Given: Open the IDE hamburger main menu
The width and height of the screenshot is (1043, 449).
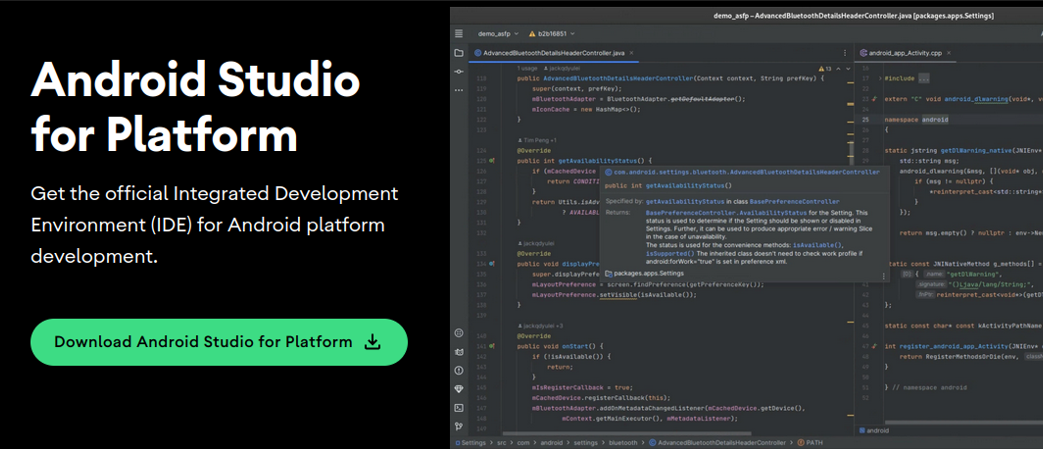Looking at the screenshot, I should (459, 33).
